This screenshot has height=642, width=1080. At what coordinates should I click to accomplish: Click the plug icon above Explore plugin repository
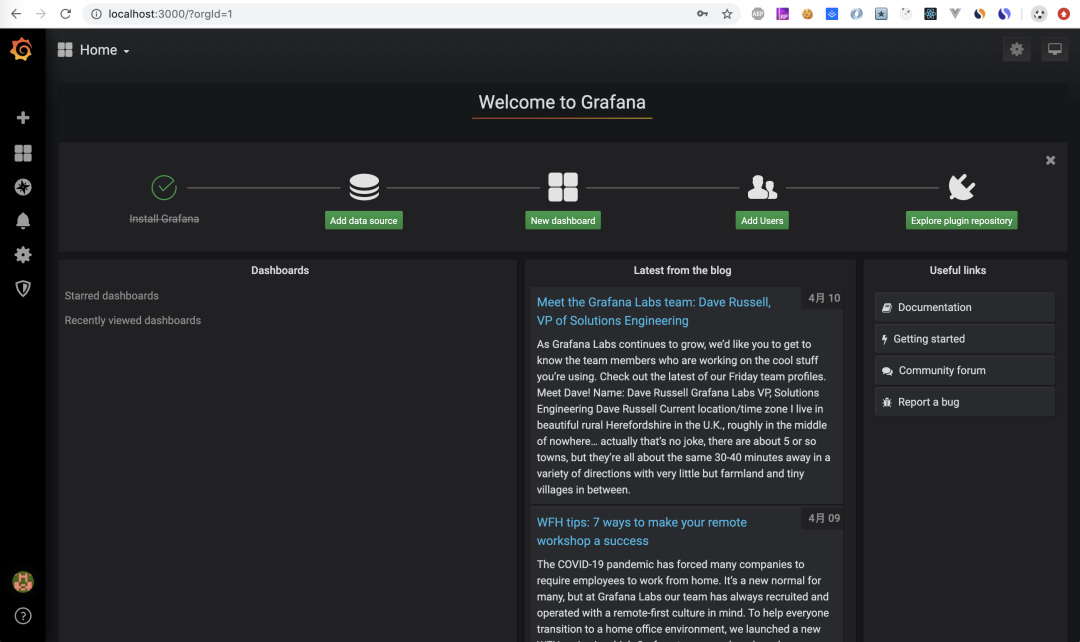point(962,187)
